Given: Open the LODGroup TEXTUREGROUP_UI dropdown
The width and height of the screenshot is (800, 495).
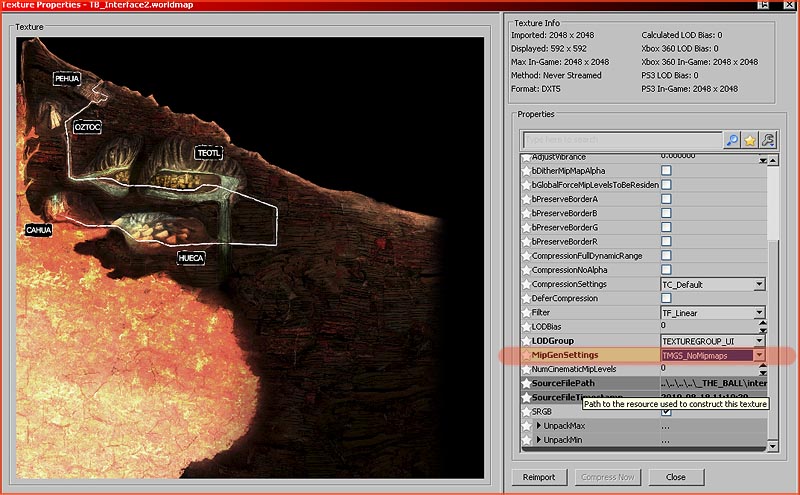Looking at the screenshot, I should pyautogui.click(x=759, y=341).
